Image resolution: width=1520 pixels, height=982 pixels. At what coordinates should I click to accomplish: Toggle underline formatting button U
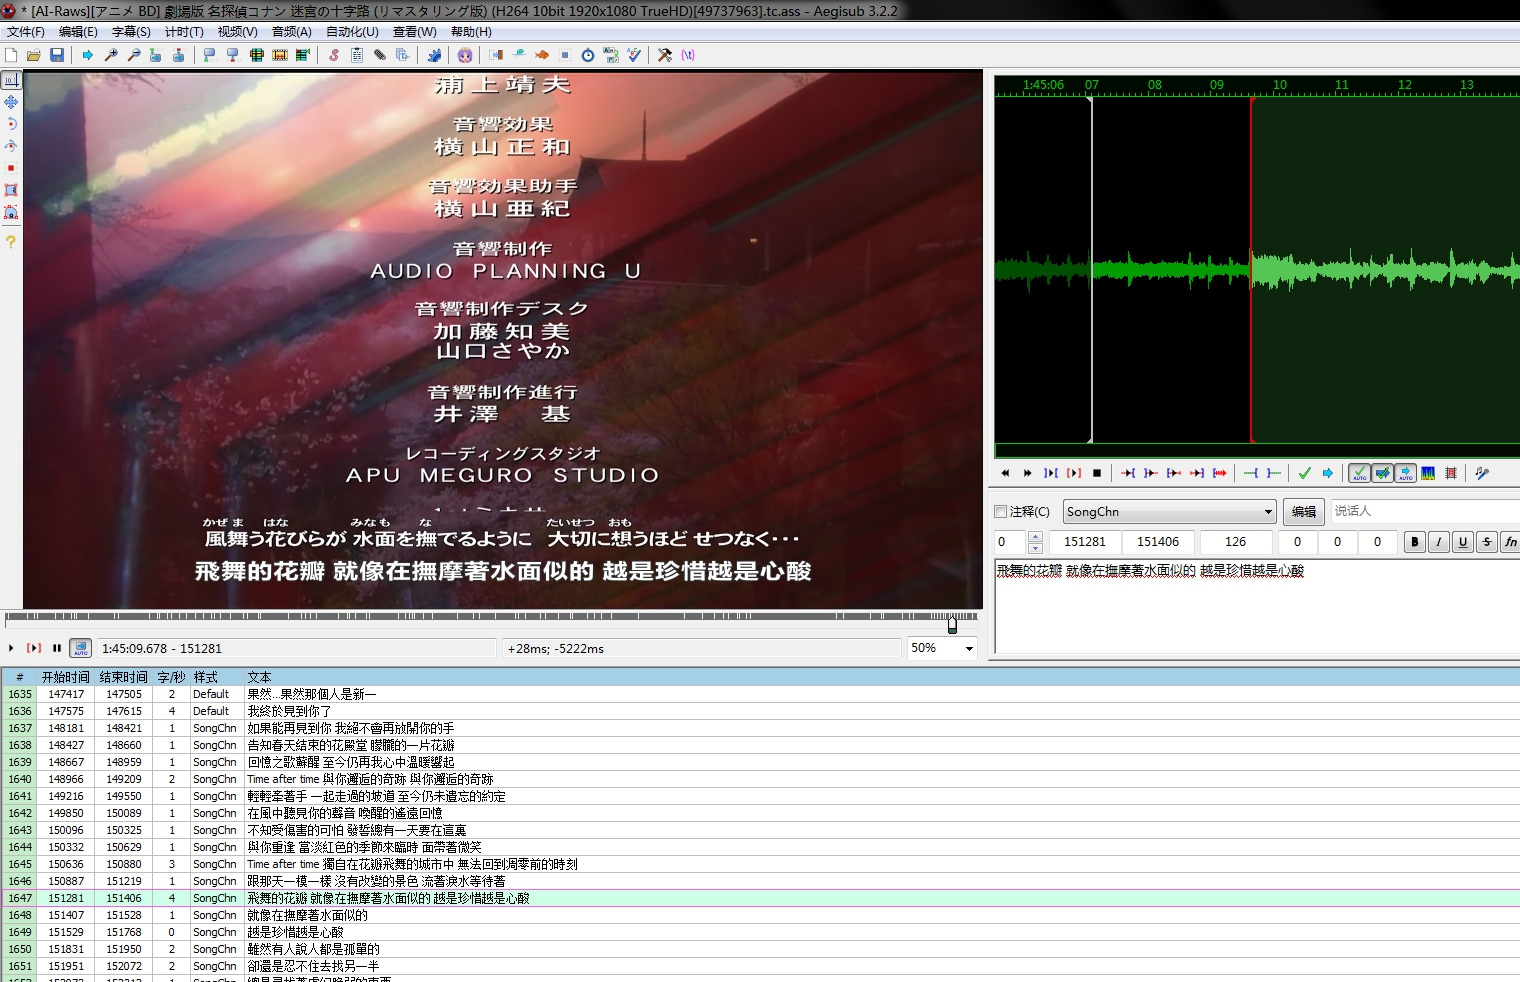tap(1462, 541)
